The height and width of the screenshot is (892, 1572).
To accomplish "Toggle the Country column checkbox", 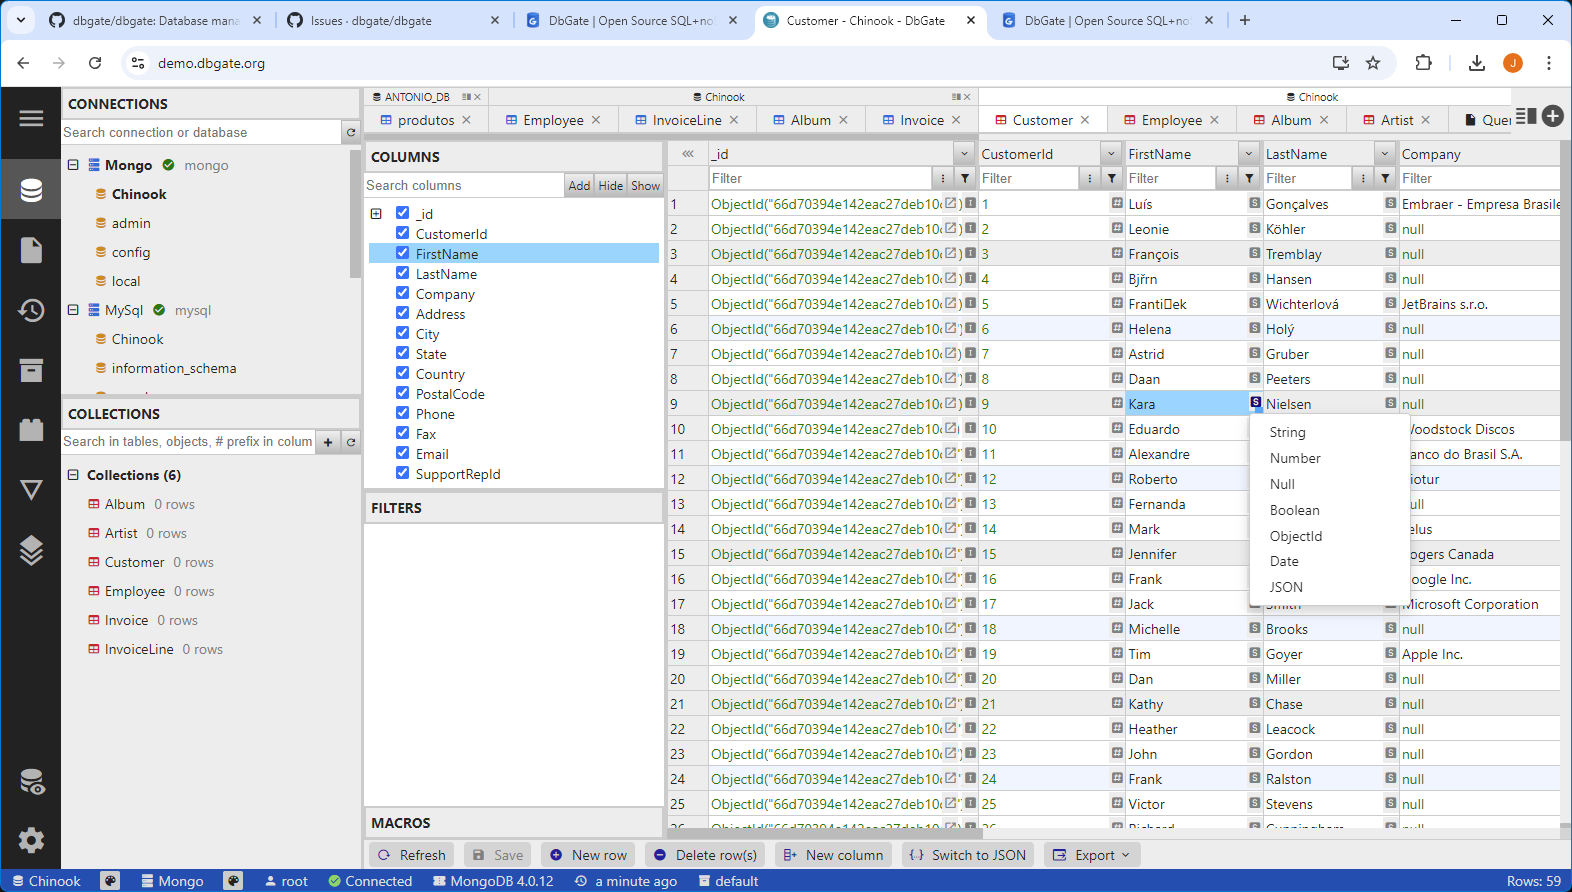I will [402, 373].
